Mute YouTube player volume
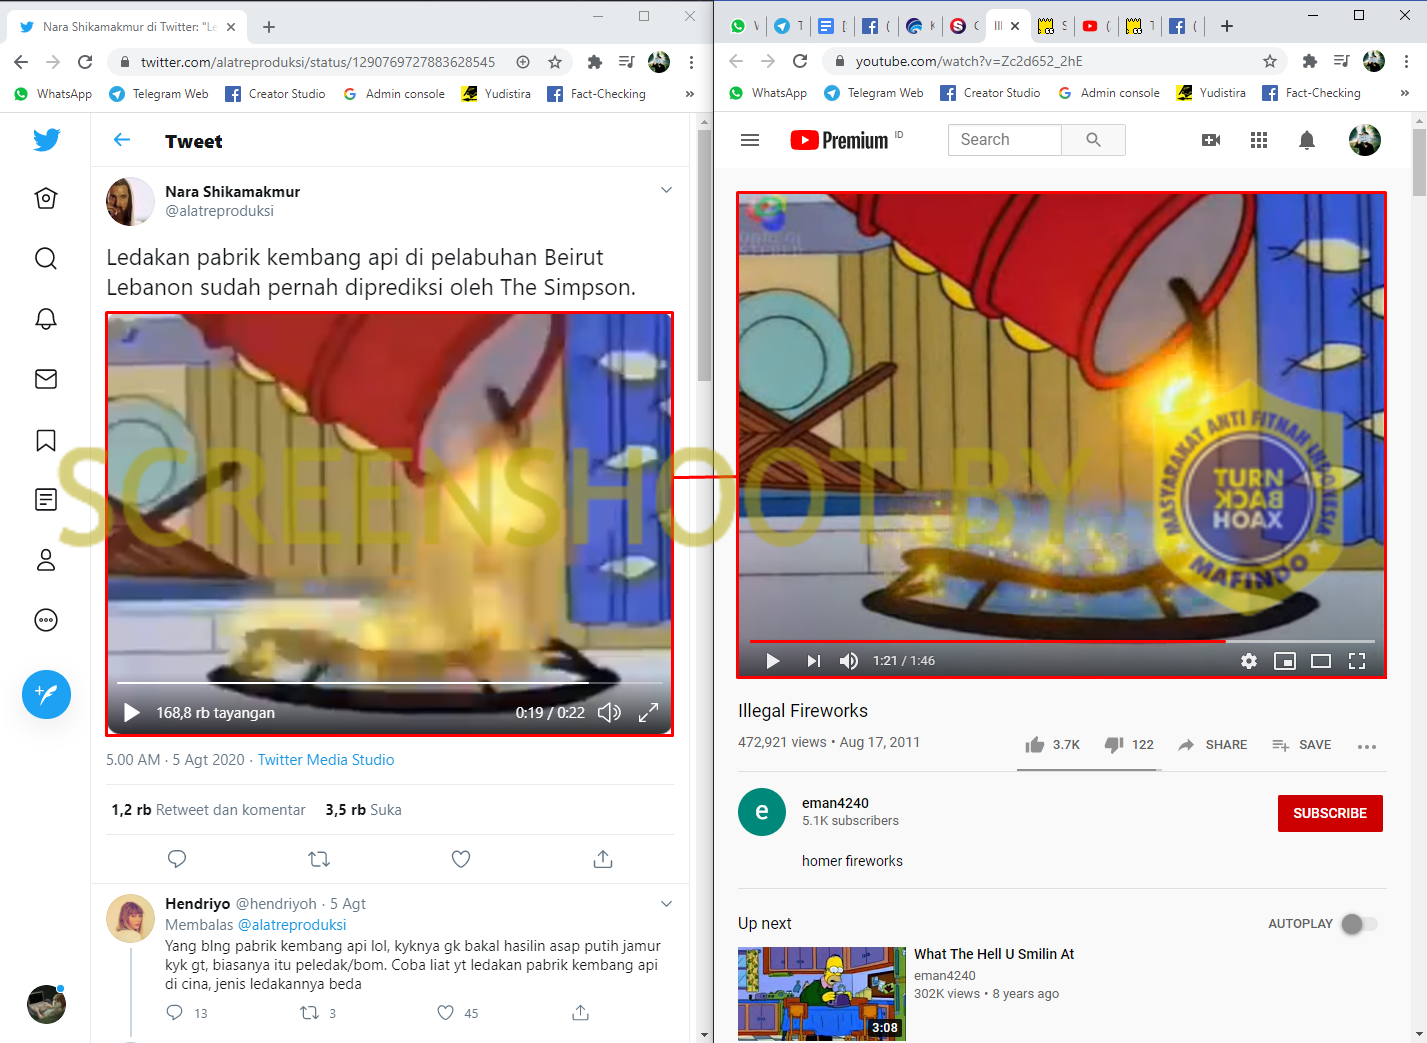Screen dimensions: 1427x1043 click(849, 661)
